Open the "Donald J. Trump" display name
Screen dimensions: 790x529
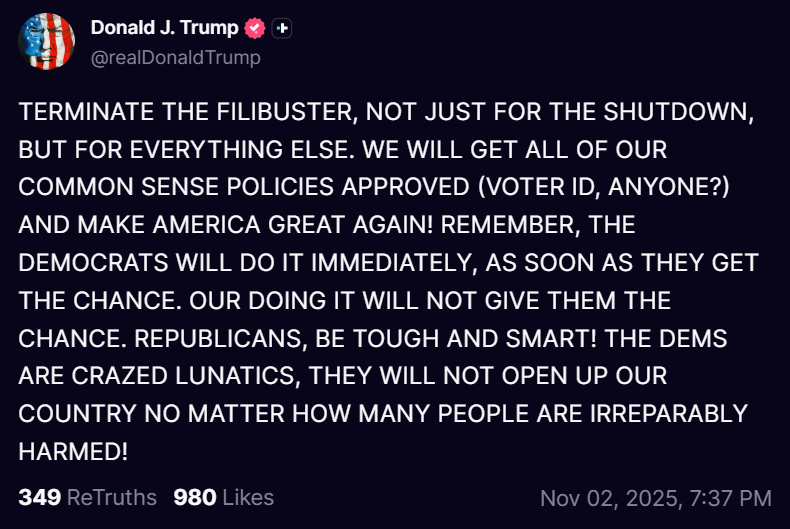164,29
